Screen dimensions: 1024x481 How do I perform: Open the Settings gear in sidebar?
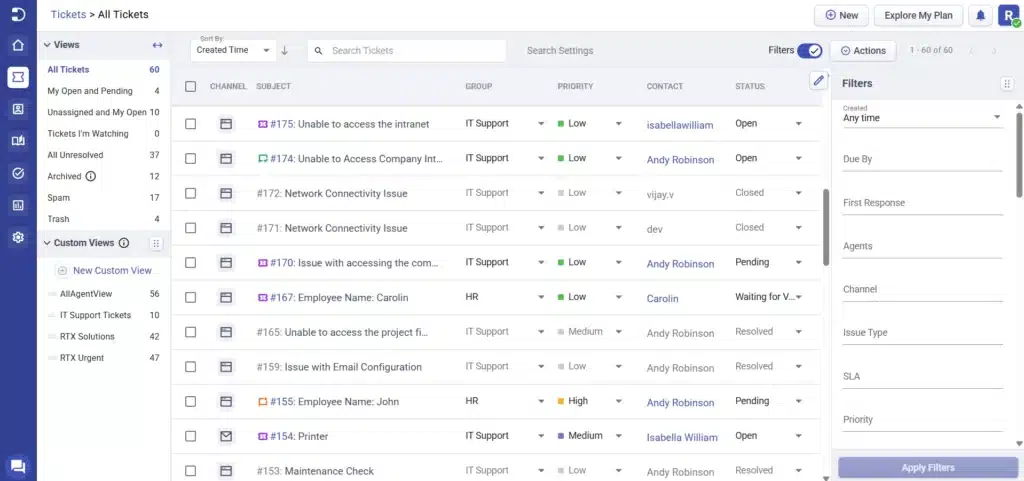pyautogui.click(x=18, y=237)
